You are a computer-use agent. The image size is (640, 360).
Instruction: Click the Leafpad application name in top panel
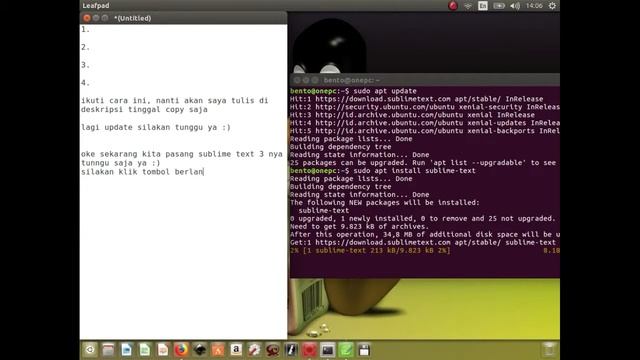[96, 6]
